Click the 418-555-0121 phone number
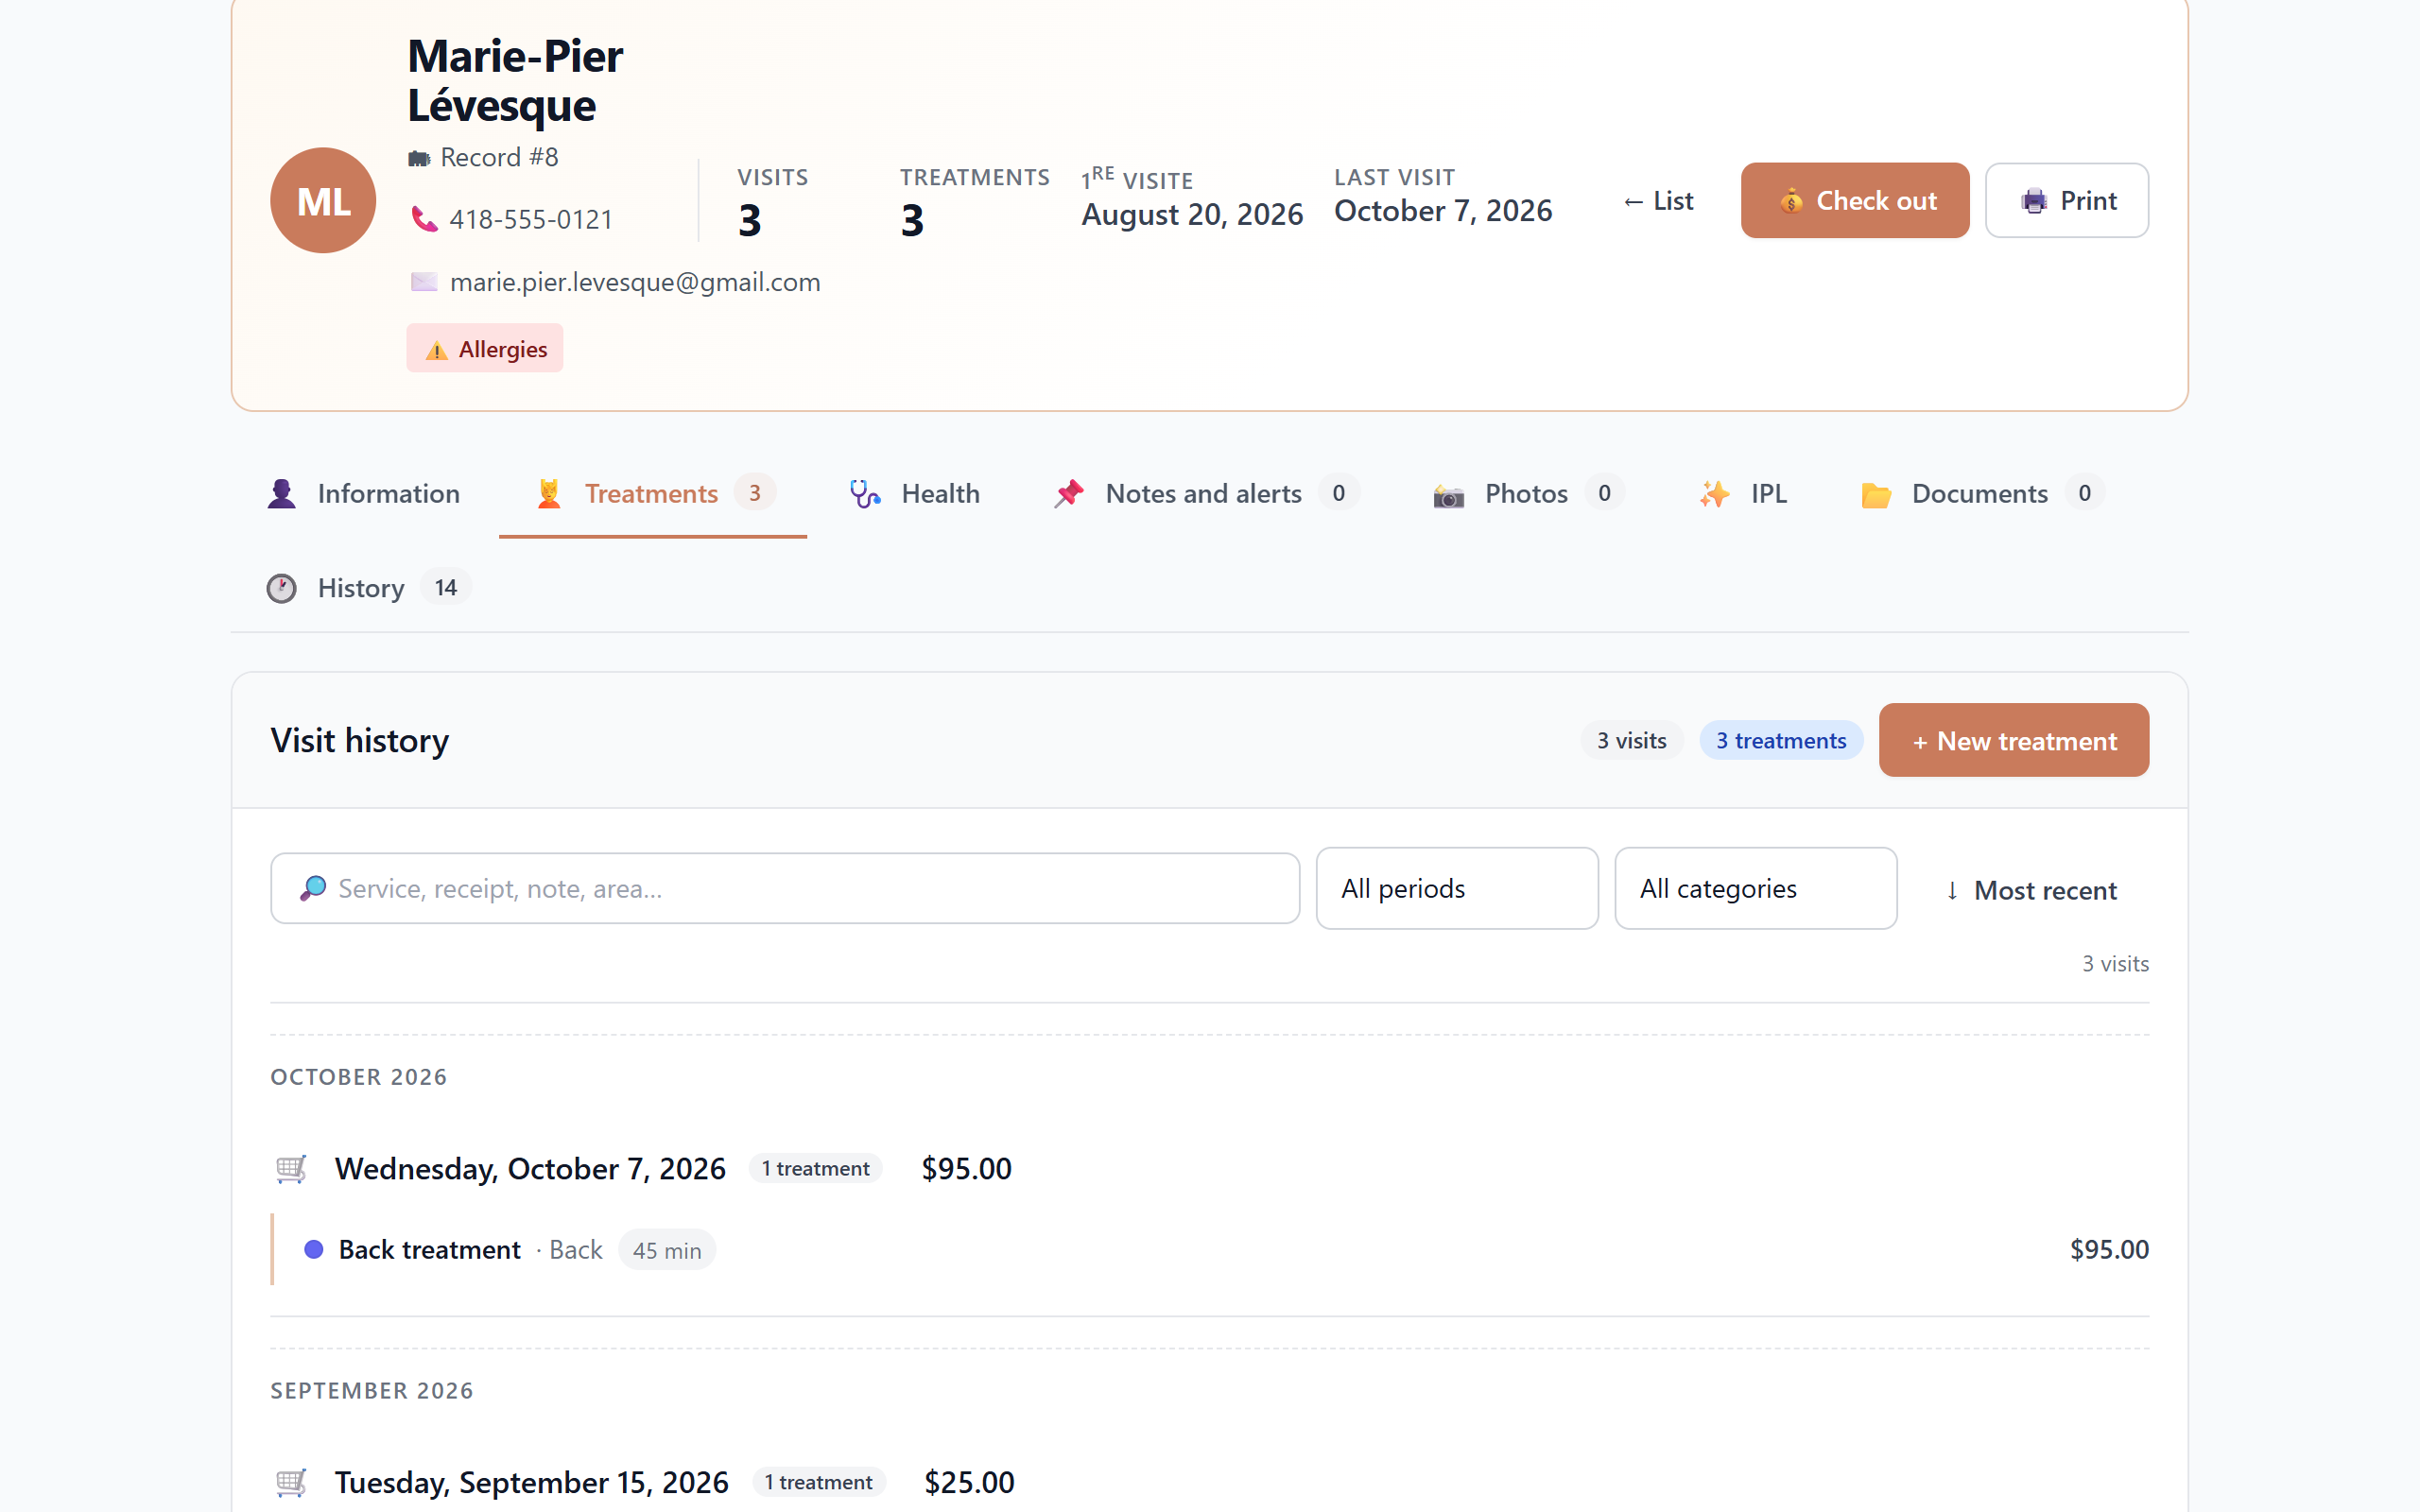 pos(531,219)
